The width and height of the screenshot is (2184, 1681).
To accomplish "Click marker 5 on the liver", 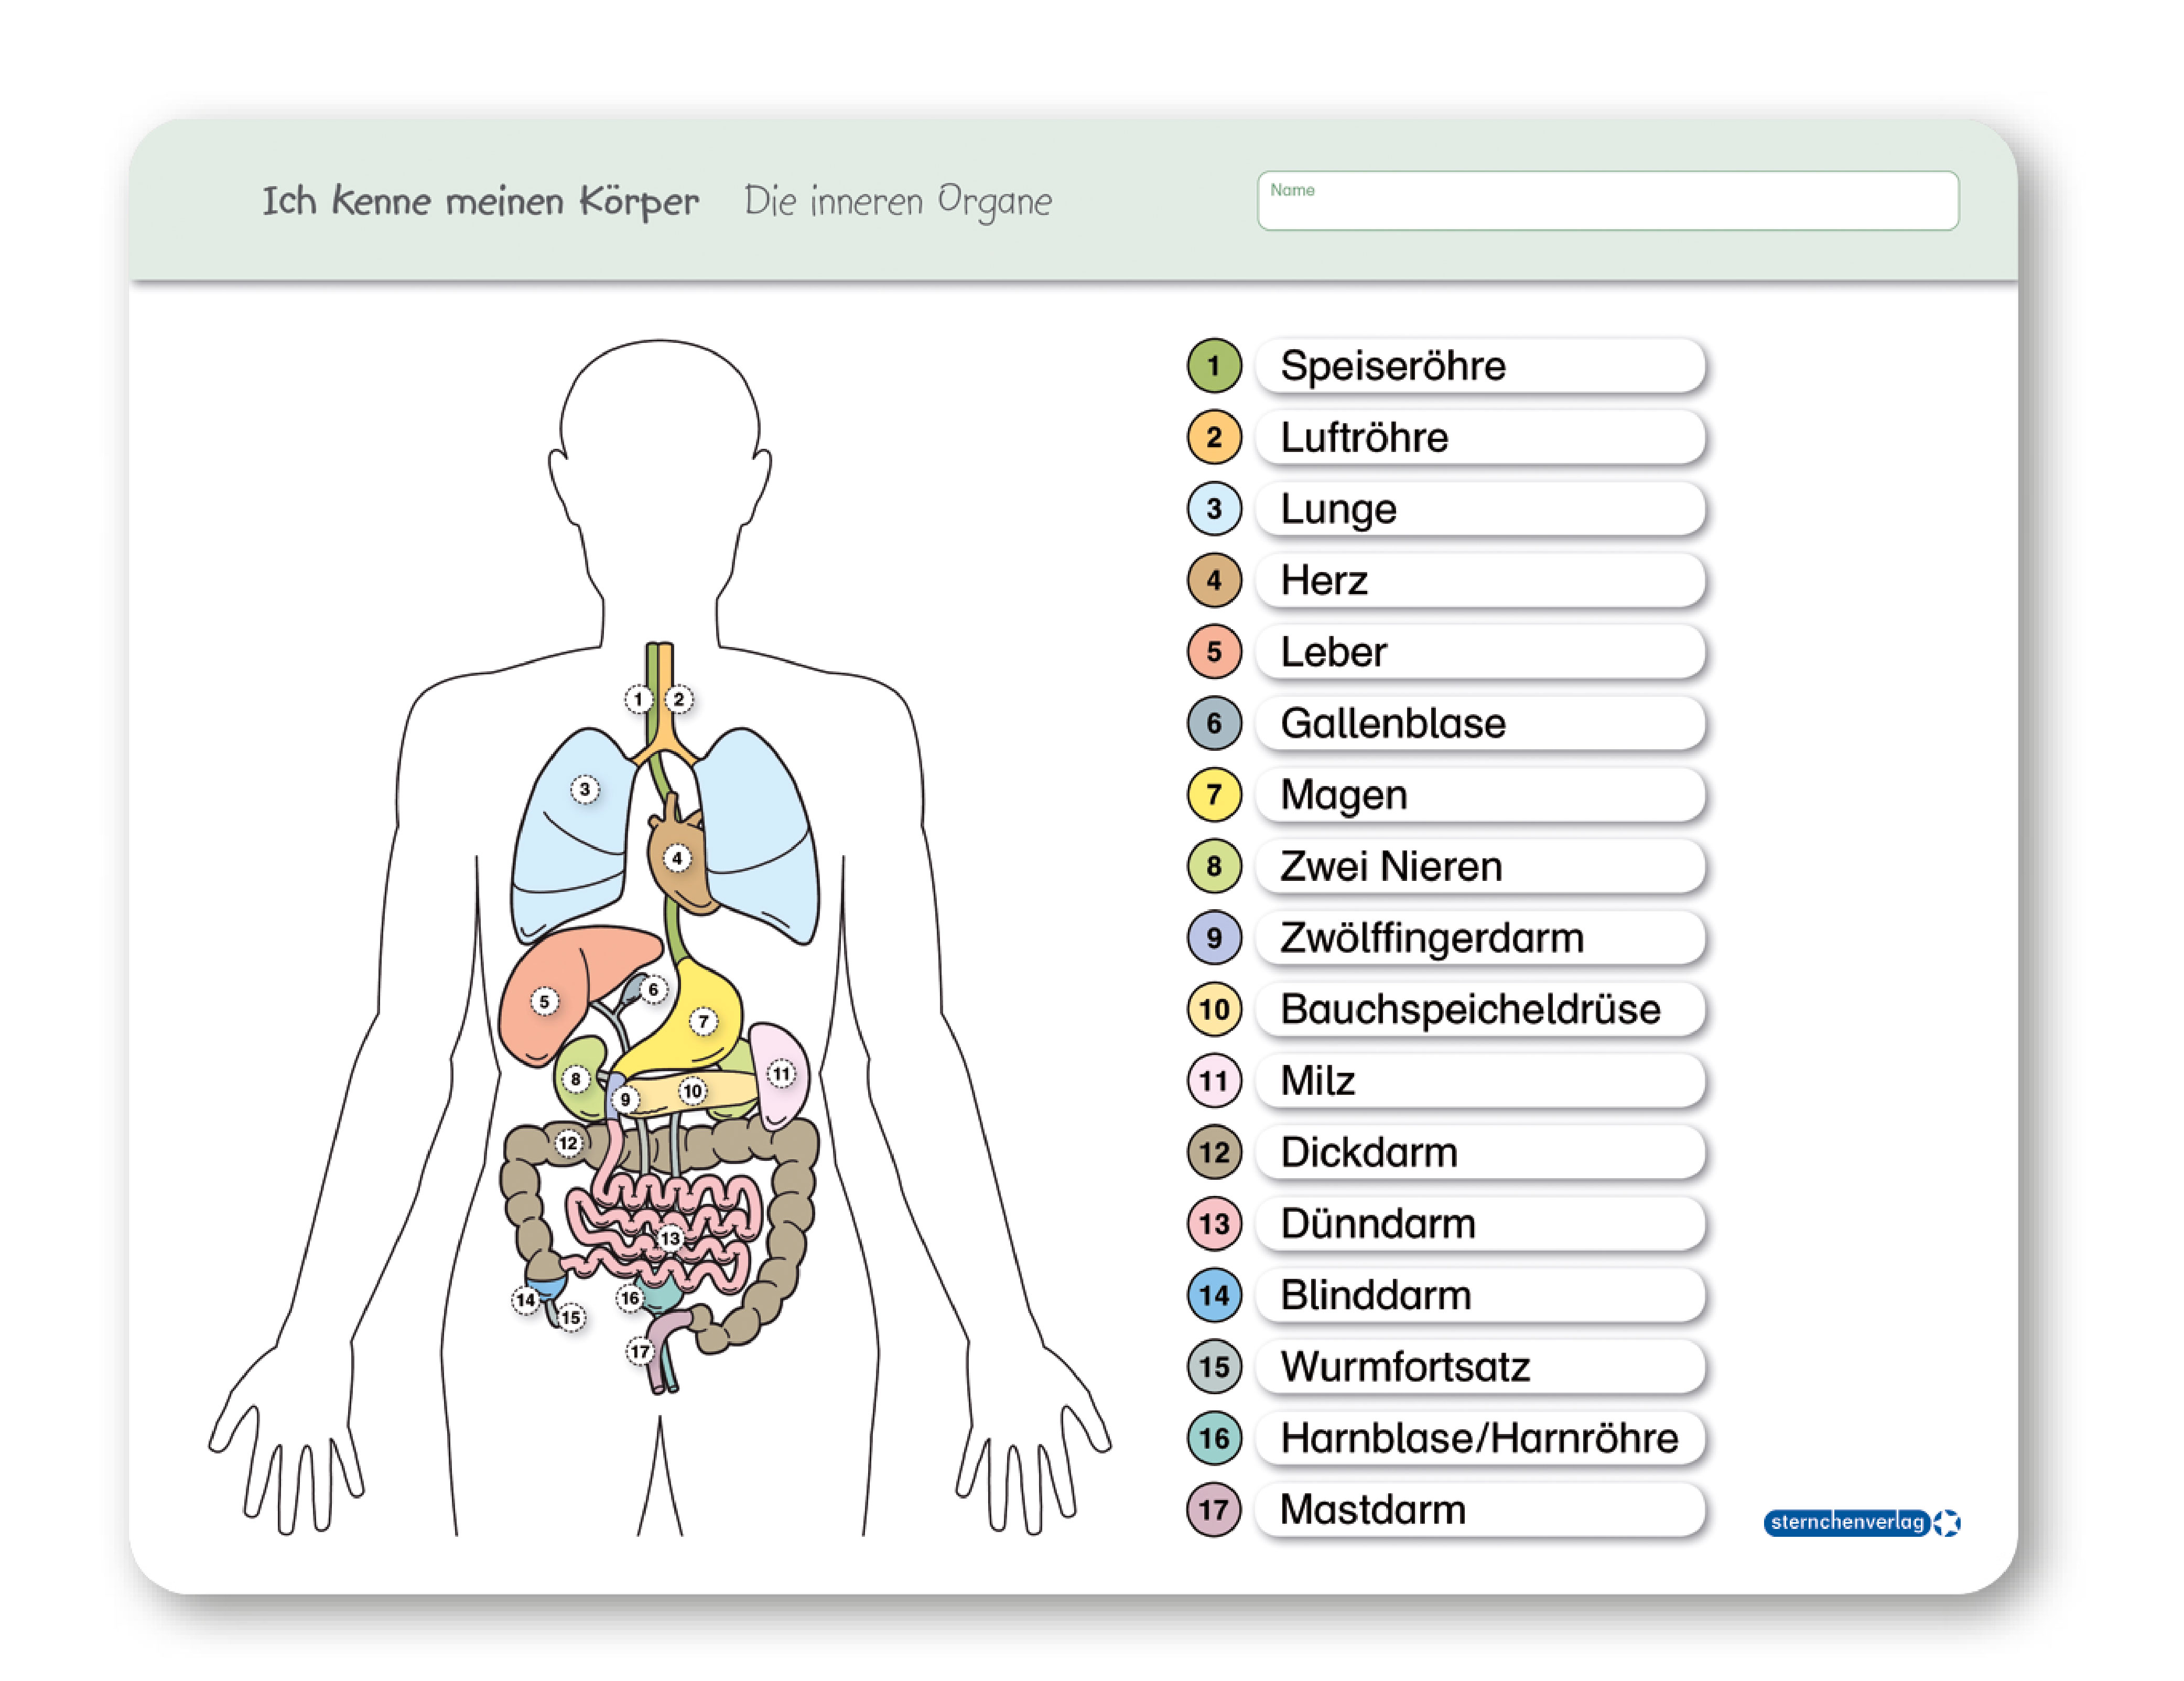I will (x=544, y=1001).
